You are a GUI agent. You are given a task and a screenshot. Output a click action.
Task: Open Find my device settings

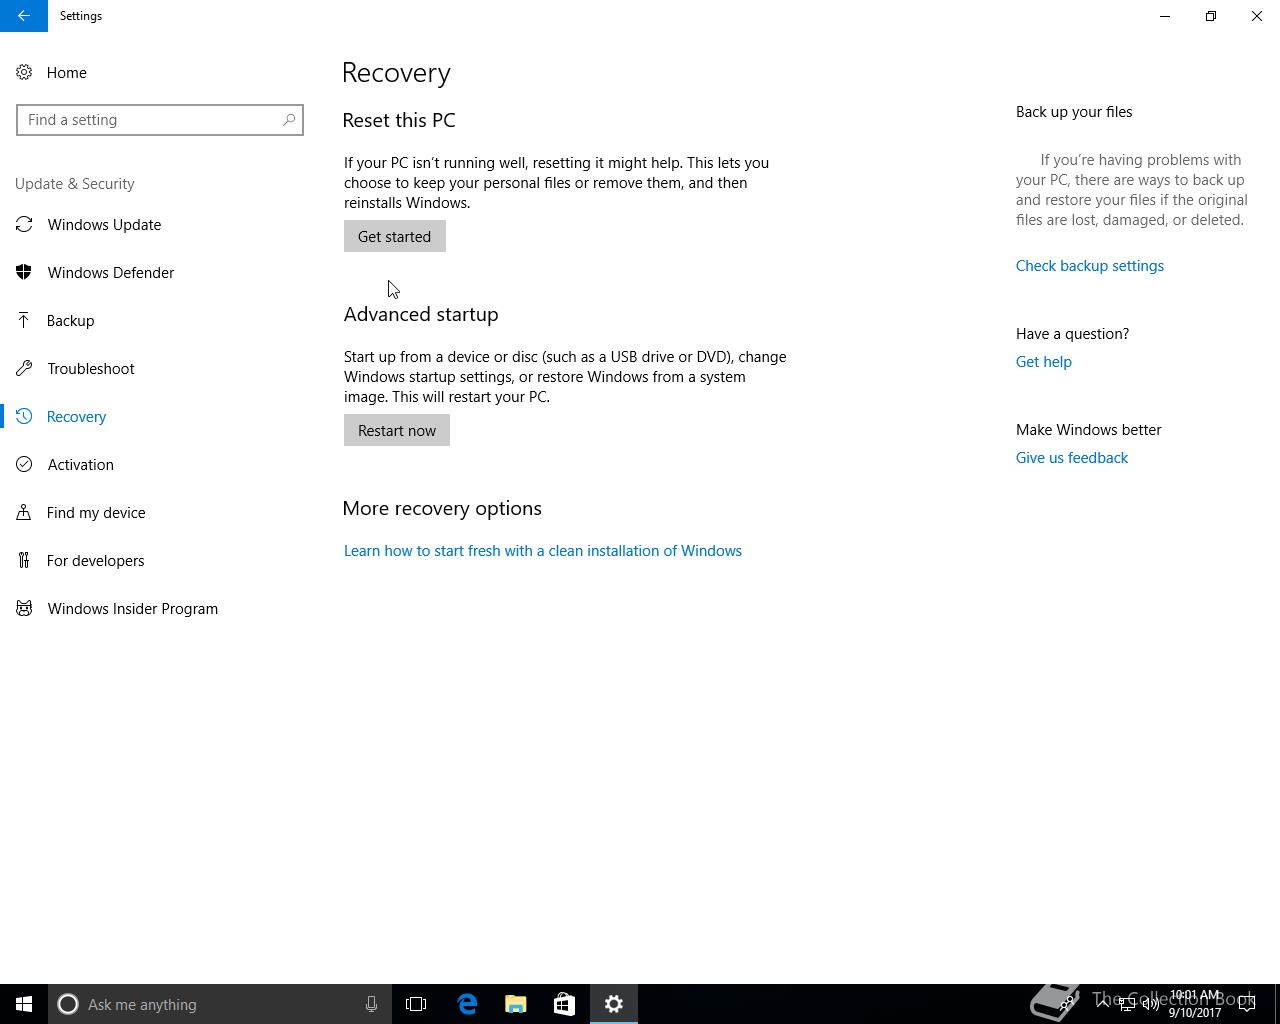160,512
